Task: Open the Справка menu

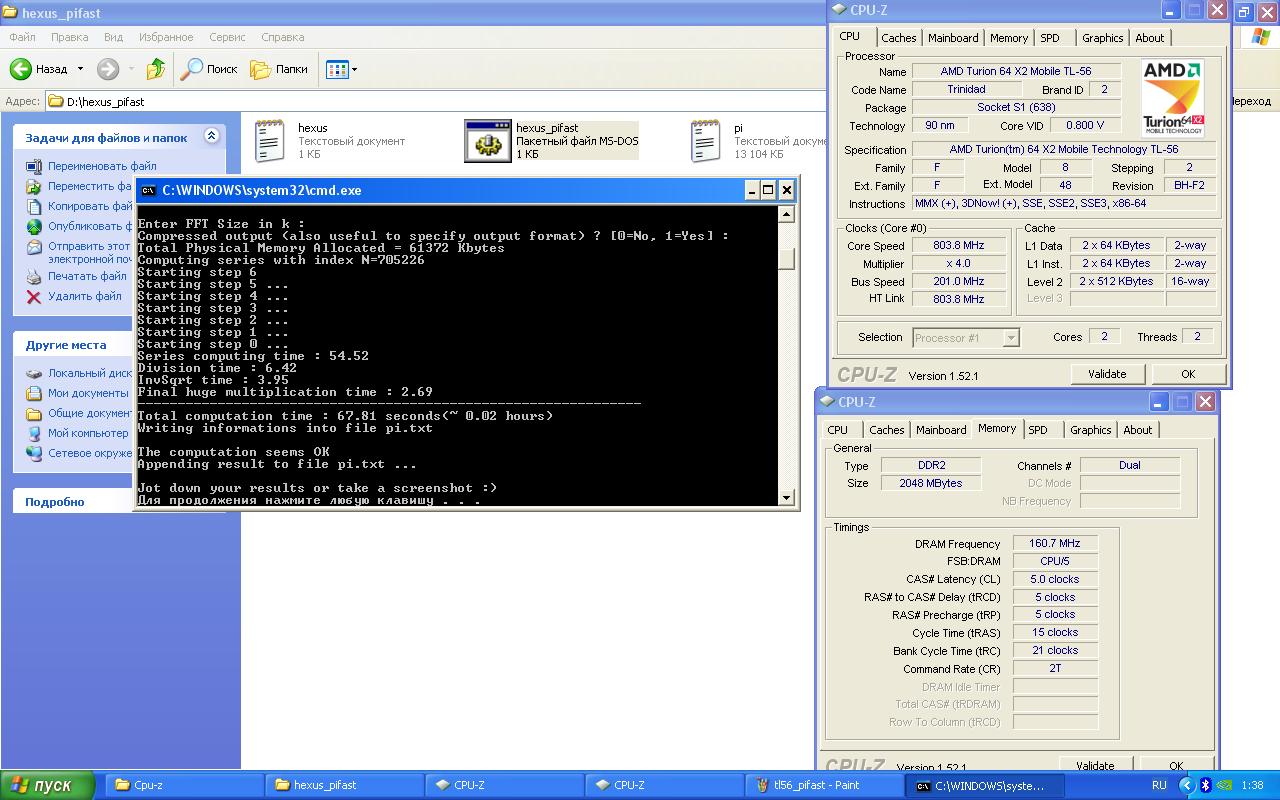Action: click(282, 37)
